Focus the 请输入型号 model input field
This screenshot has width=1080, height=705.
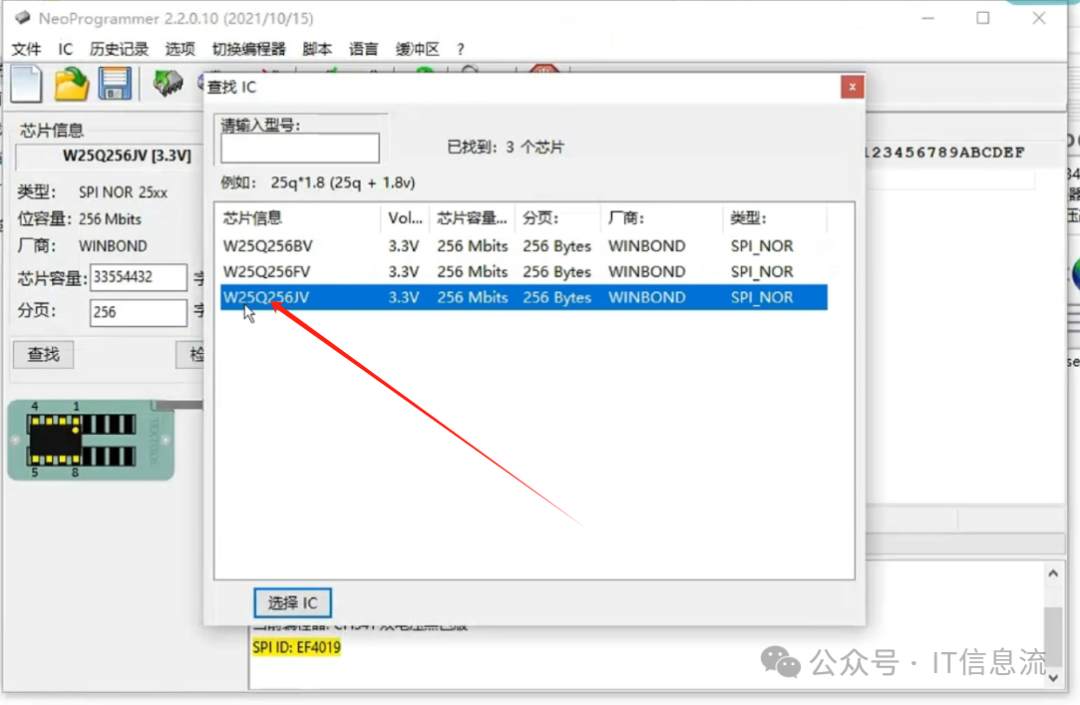[300, 148]
